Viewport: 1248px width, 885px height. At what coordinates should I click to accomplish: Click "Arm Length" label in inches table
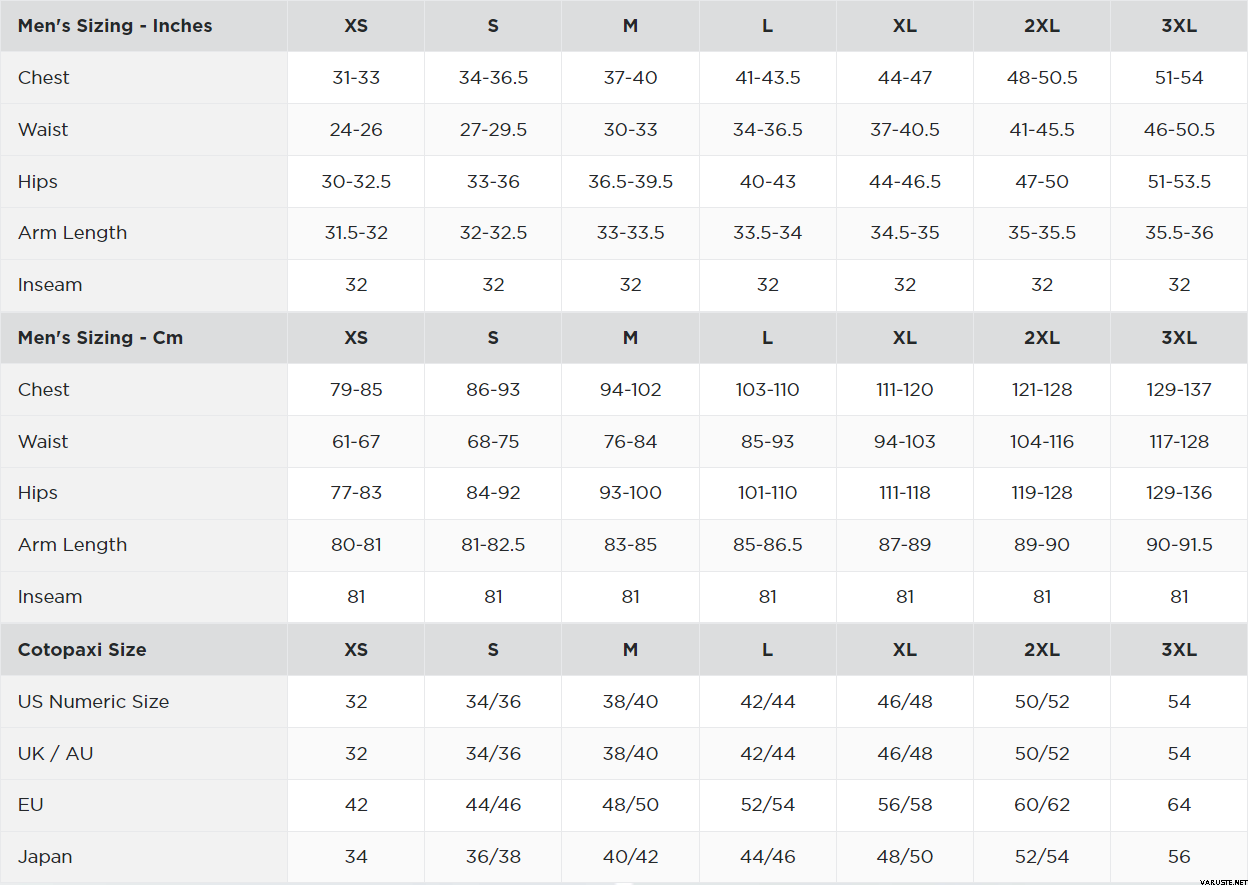point(72,233)
